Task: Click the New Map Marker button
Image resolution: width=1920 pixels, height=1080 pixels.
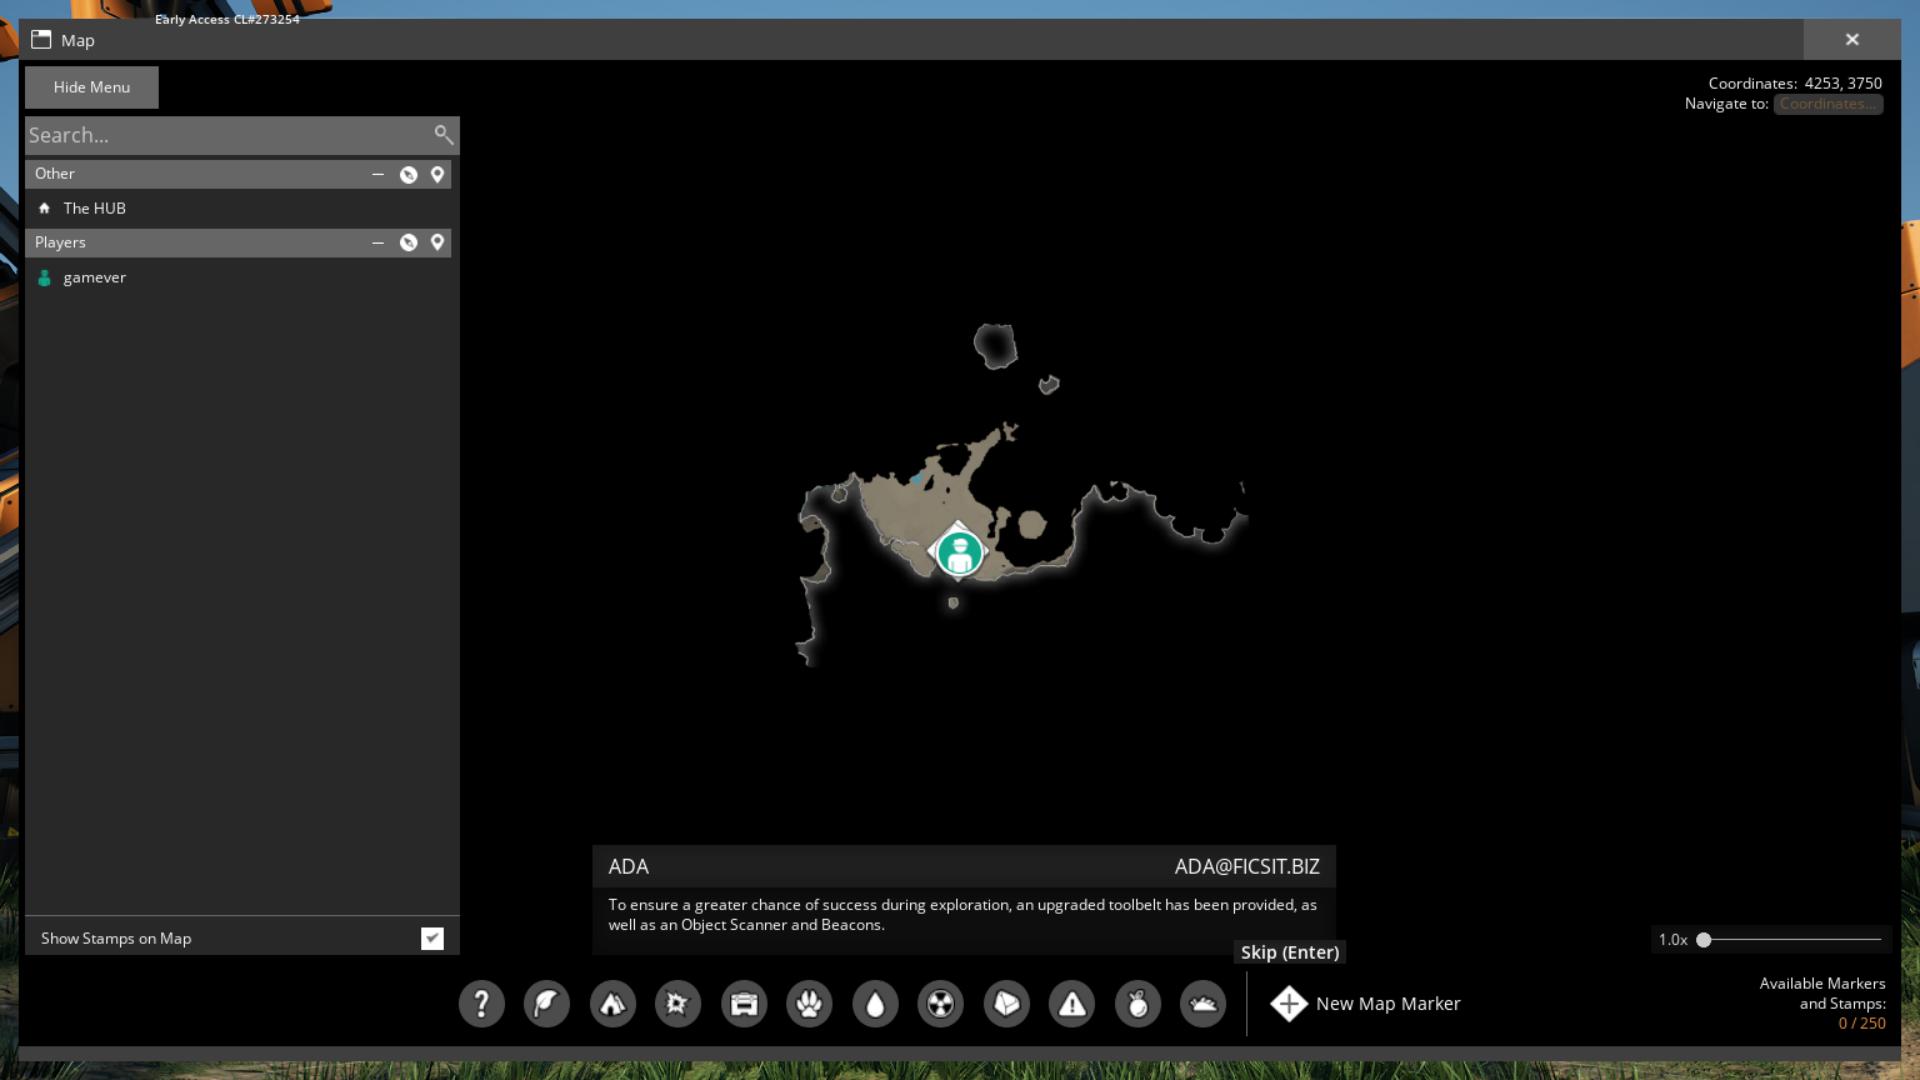Action: pos(1365,1003)
